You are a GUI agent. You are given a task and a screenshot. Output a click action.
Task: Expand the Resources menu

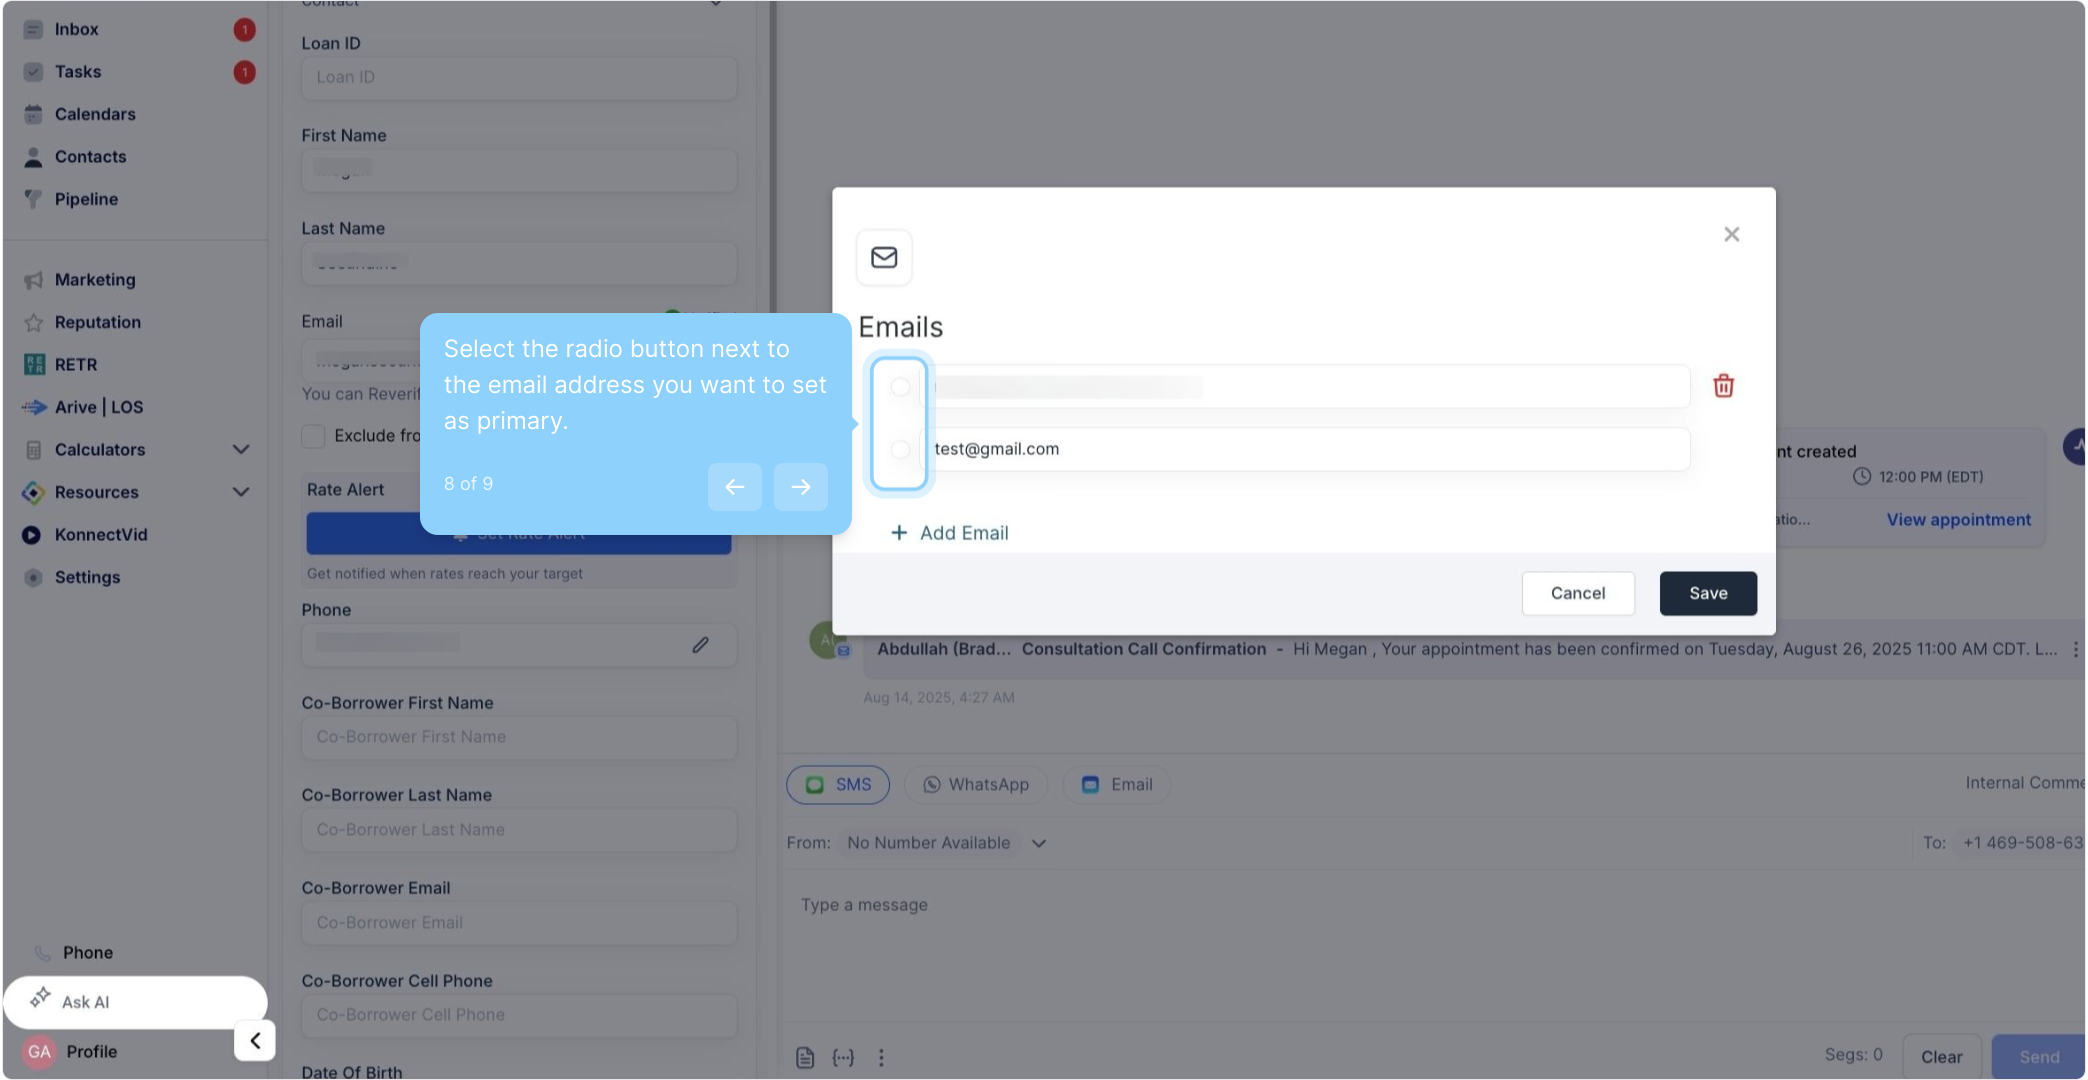pos(240,492)
